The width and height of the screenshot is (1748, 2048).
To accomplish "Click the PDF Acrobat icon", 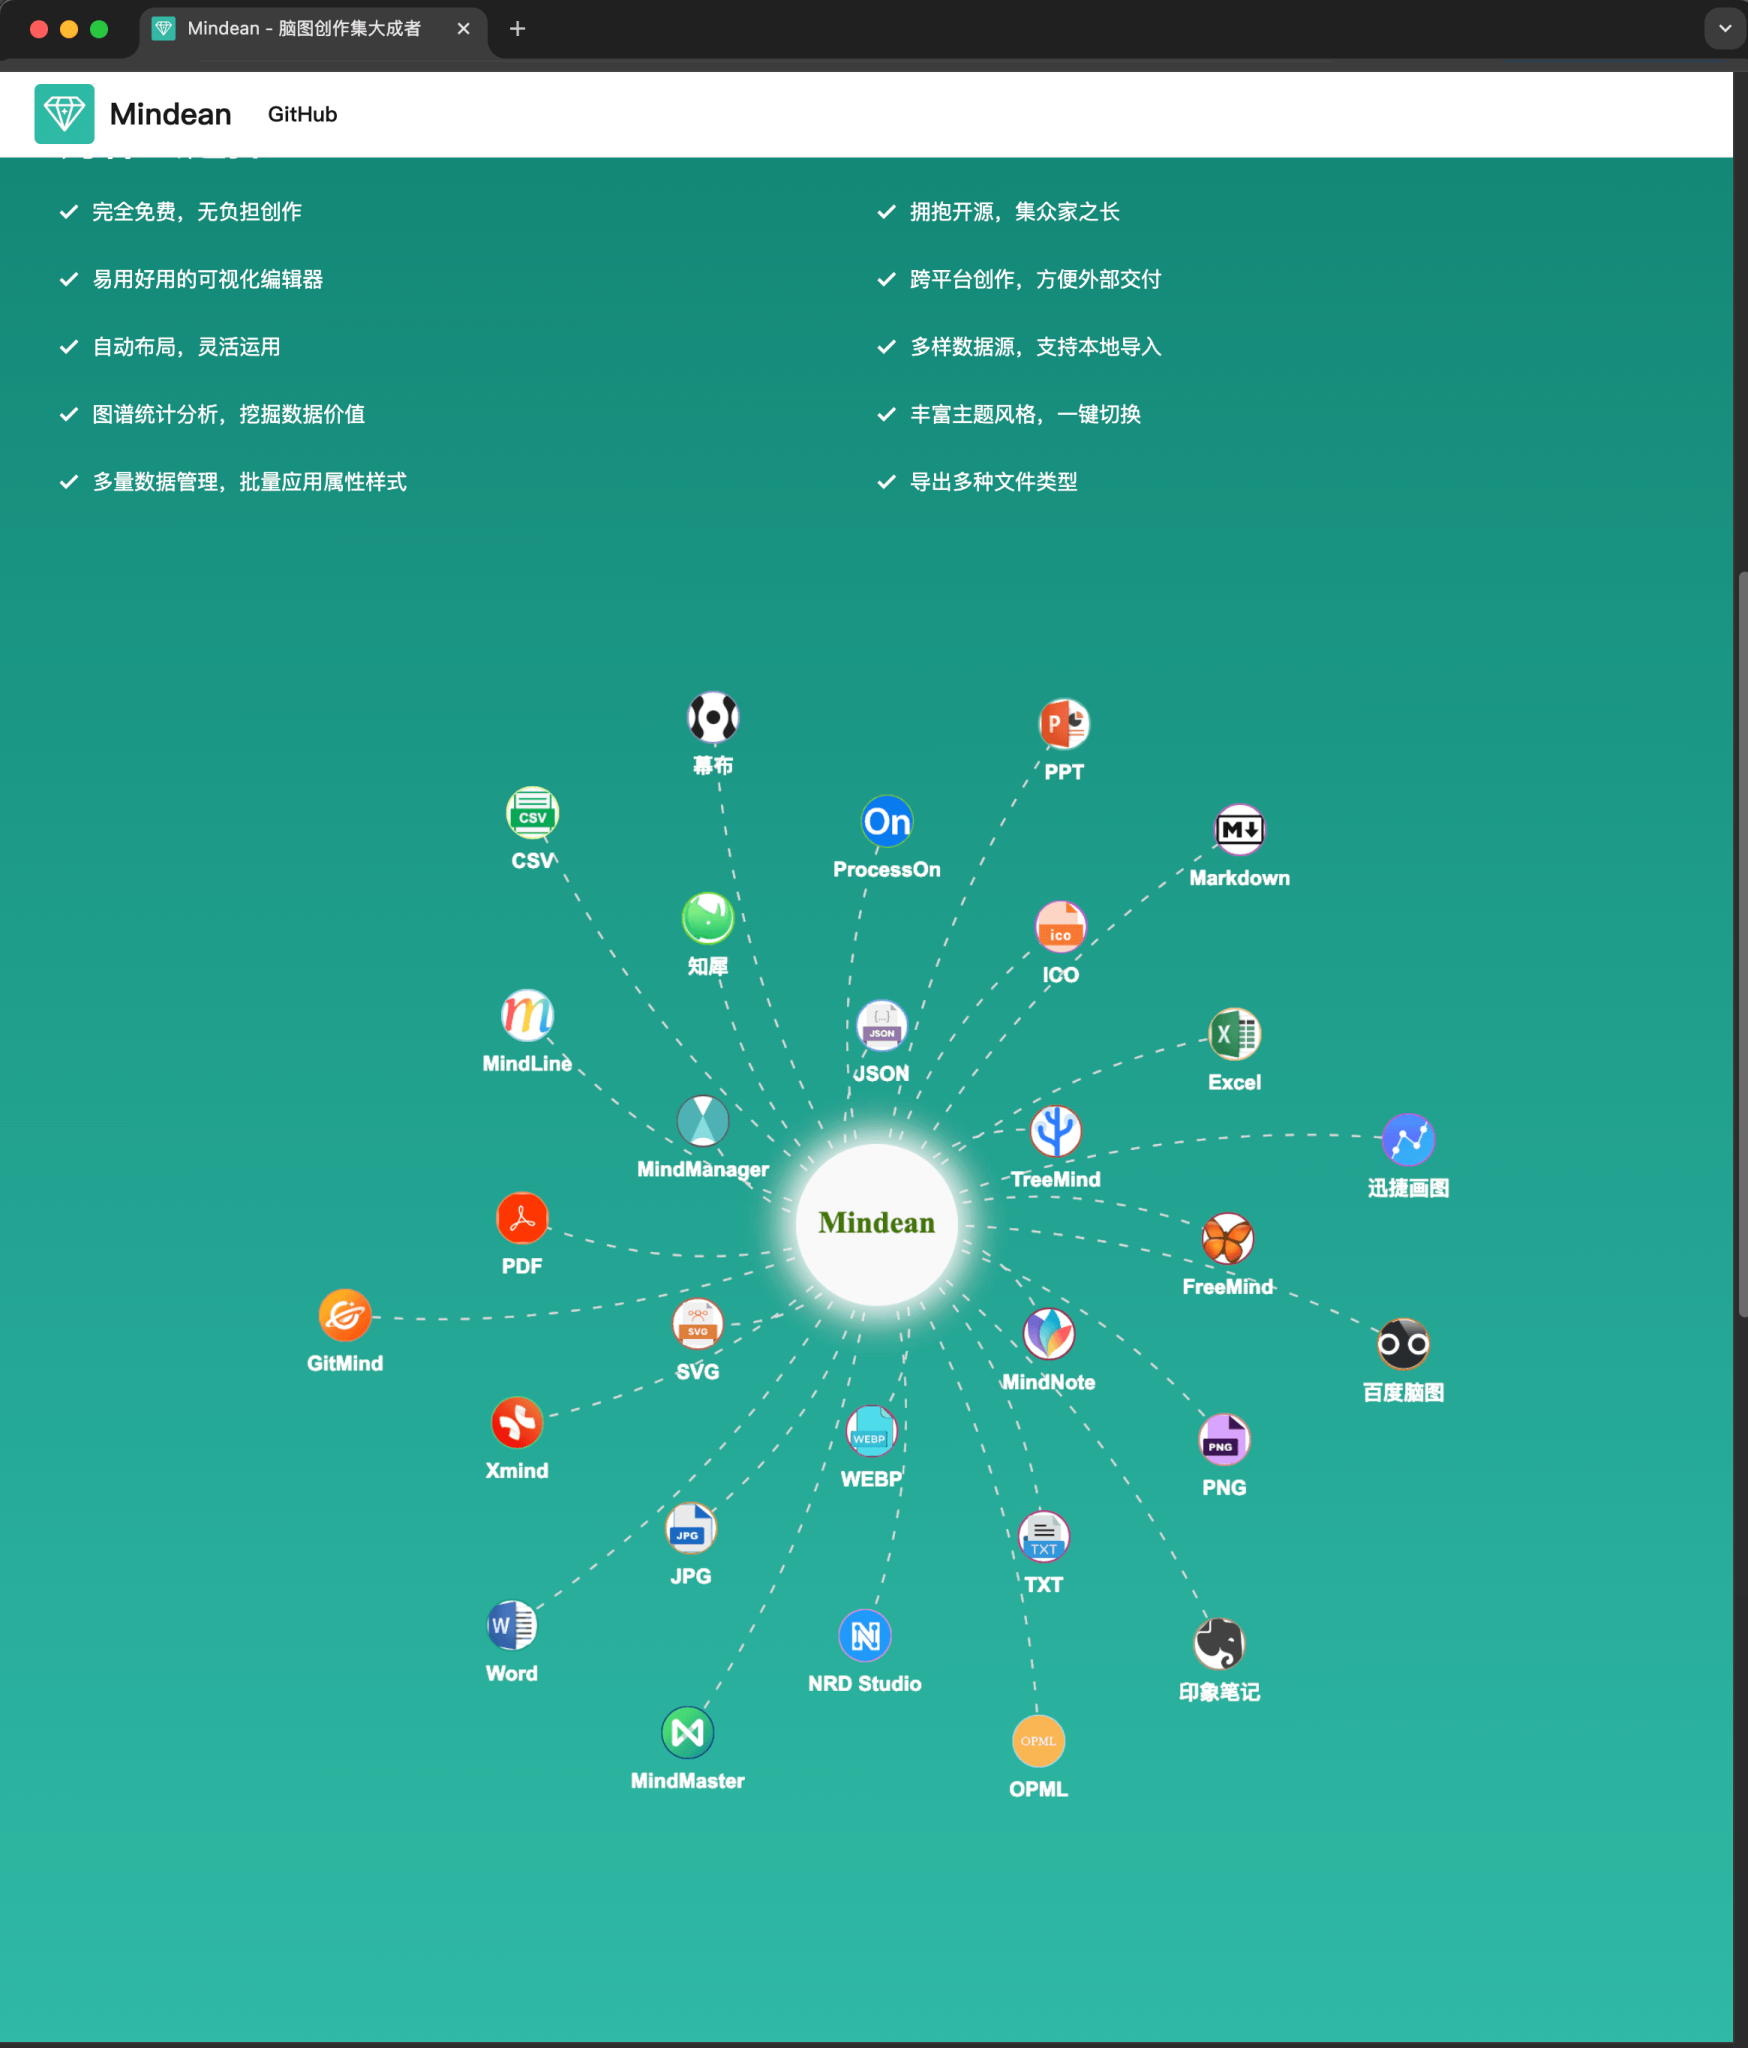I will click(x=522, y=1218).
